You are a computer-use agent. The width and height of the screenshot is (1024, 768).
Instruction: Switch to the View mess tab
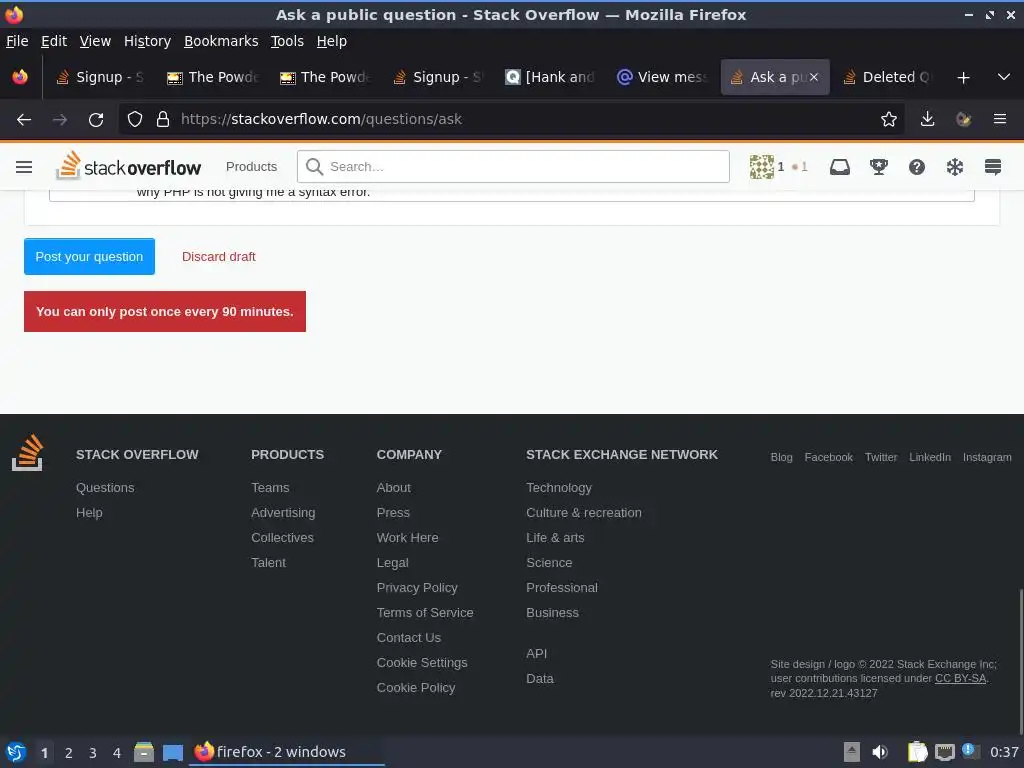tap(662, 77)
